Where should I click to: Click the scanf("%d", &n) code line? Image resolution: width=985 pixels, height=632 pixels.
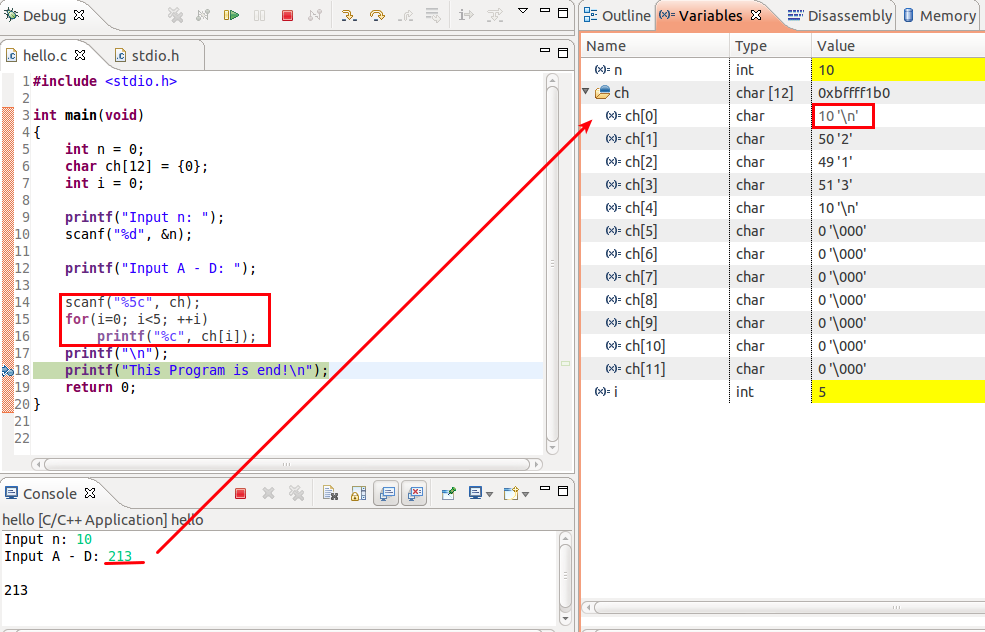pyautogui.click(x=128, y=234)
